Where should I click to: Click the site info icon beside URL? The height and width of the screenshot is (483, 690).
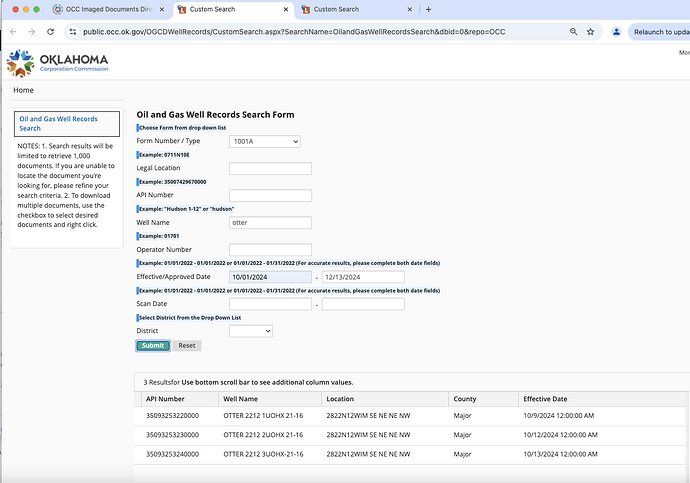(74, 32)
